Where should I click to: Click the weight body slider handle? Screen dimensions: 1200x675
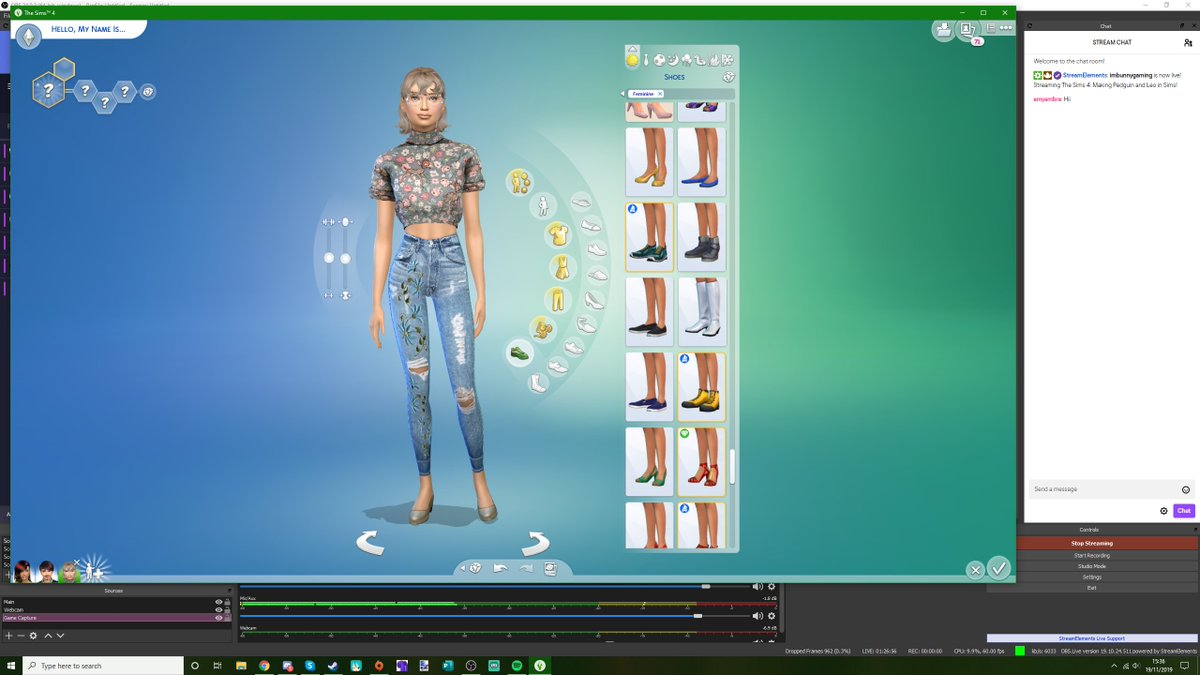[x=345, y=258]
